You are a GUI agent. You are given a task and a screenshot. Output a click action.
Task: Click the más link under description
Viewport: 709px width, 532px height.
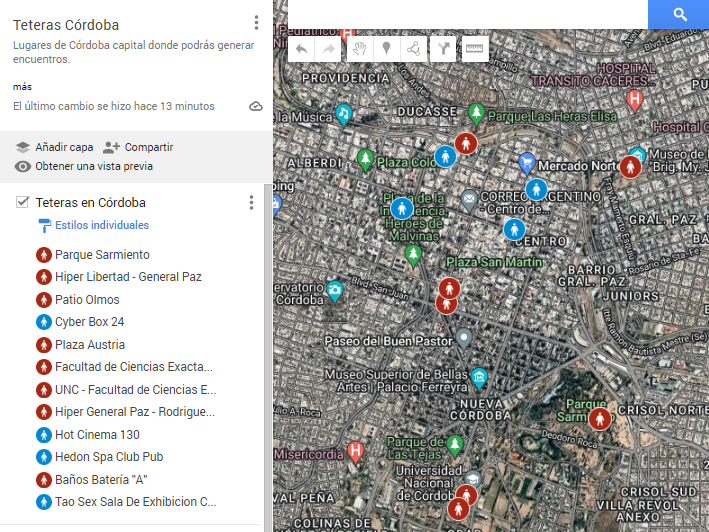22,87
